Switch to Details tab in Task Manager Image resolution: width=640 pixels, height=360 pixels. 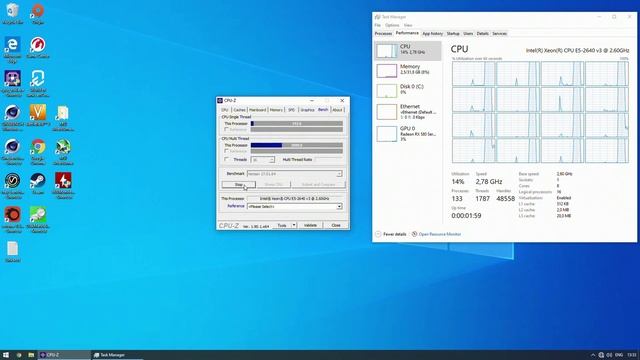coord(482,33)
